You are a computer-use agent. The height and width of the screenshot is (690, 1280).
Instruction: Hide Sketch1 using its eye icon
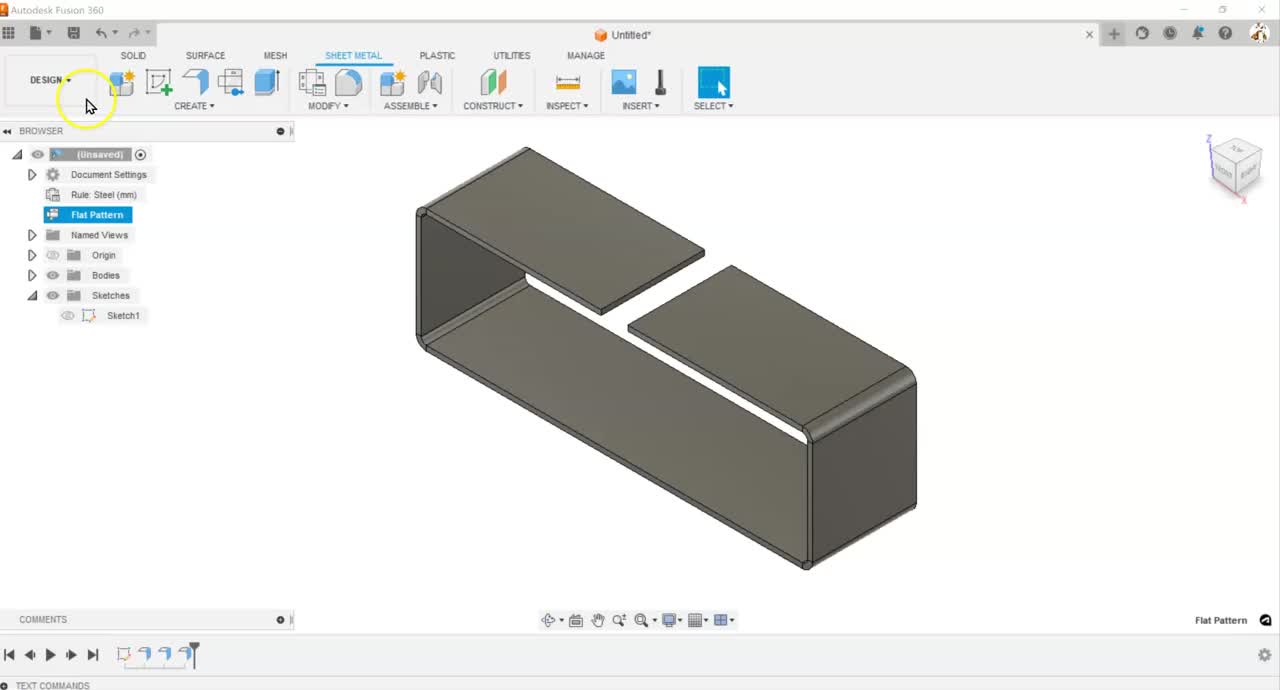click(x=67, y=315)
